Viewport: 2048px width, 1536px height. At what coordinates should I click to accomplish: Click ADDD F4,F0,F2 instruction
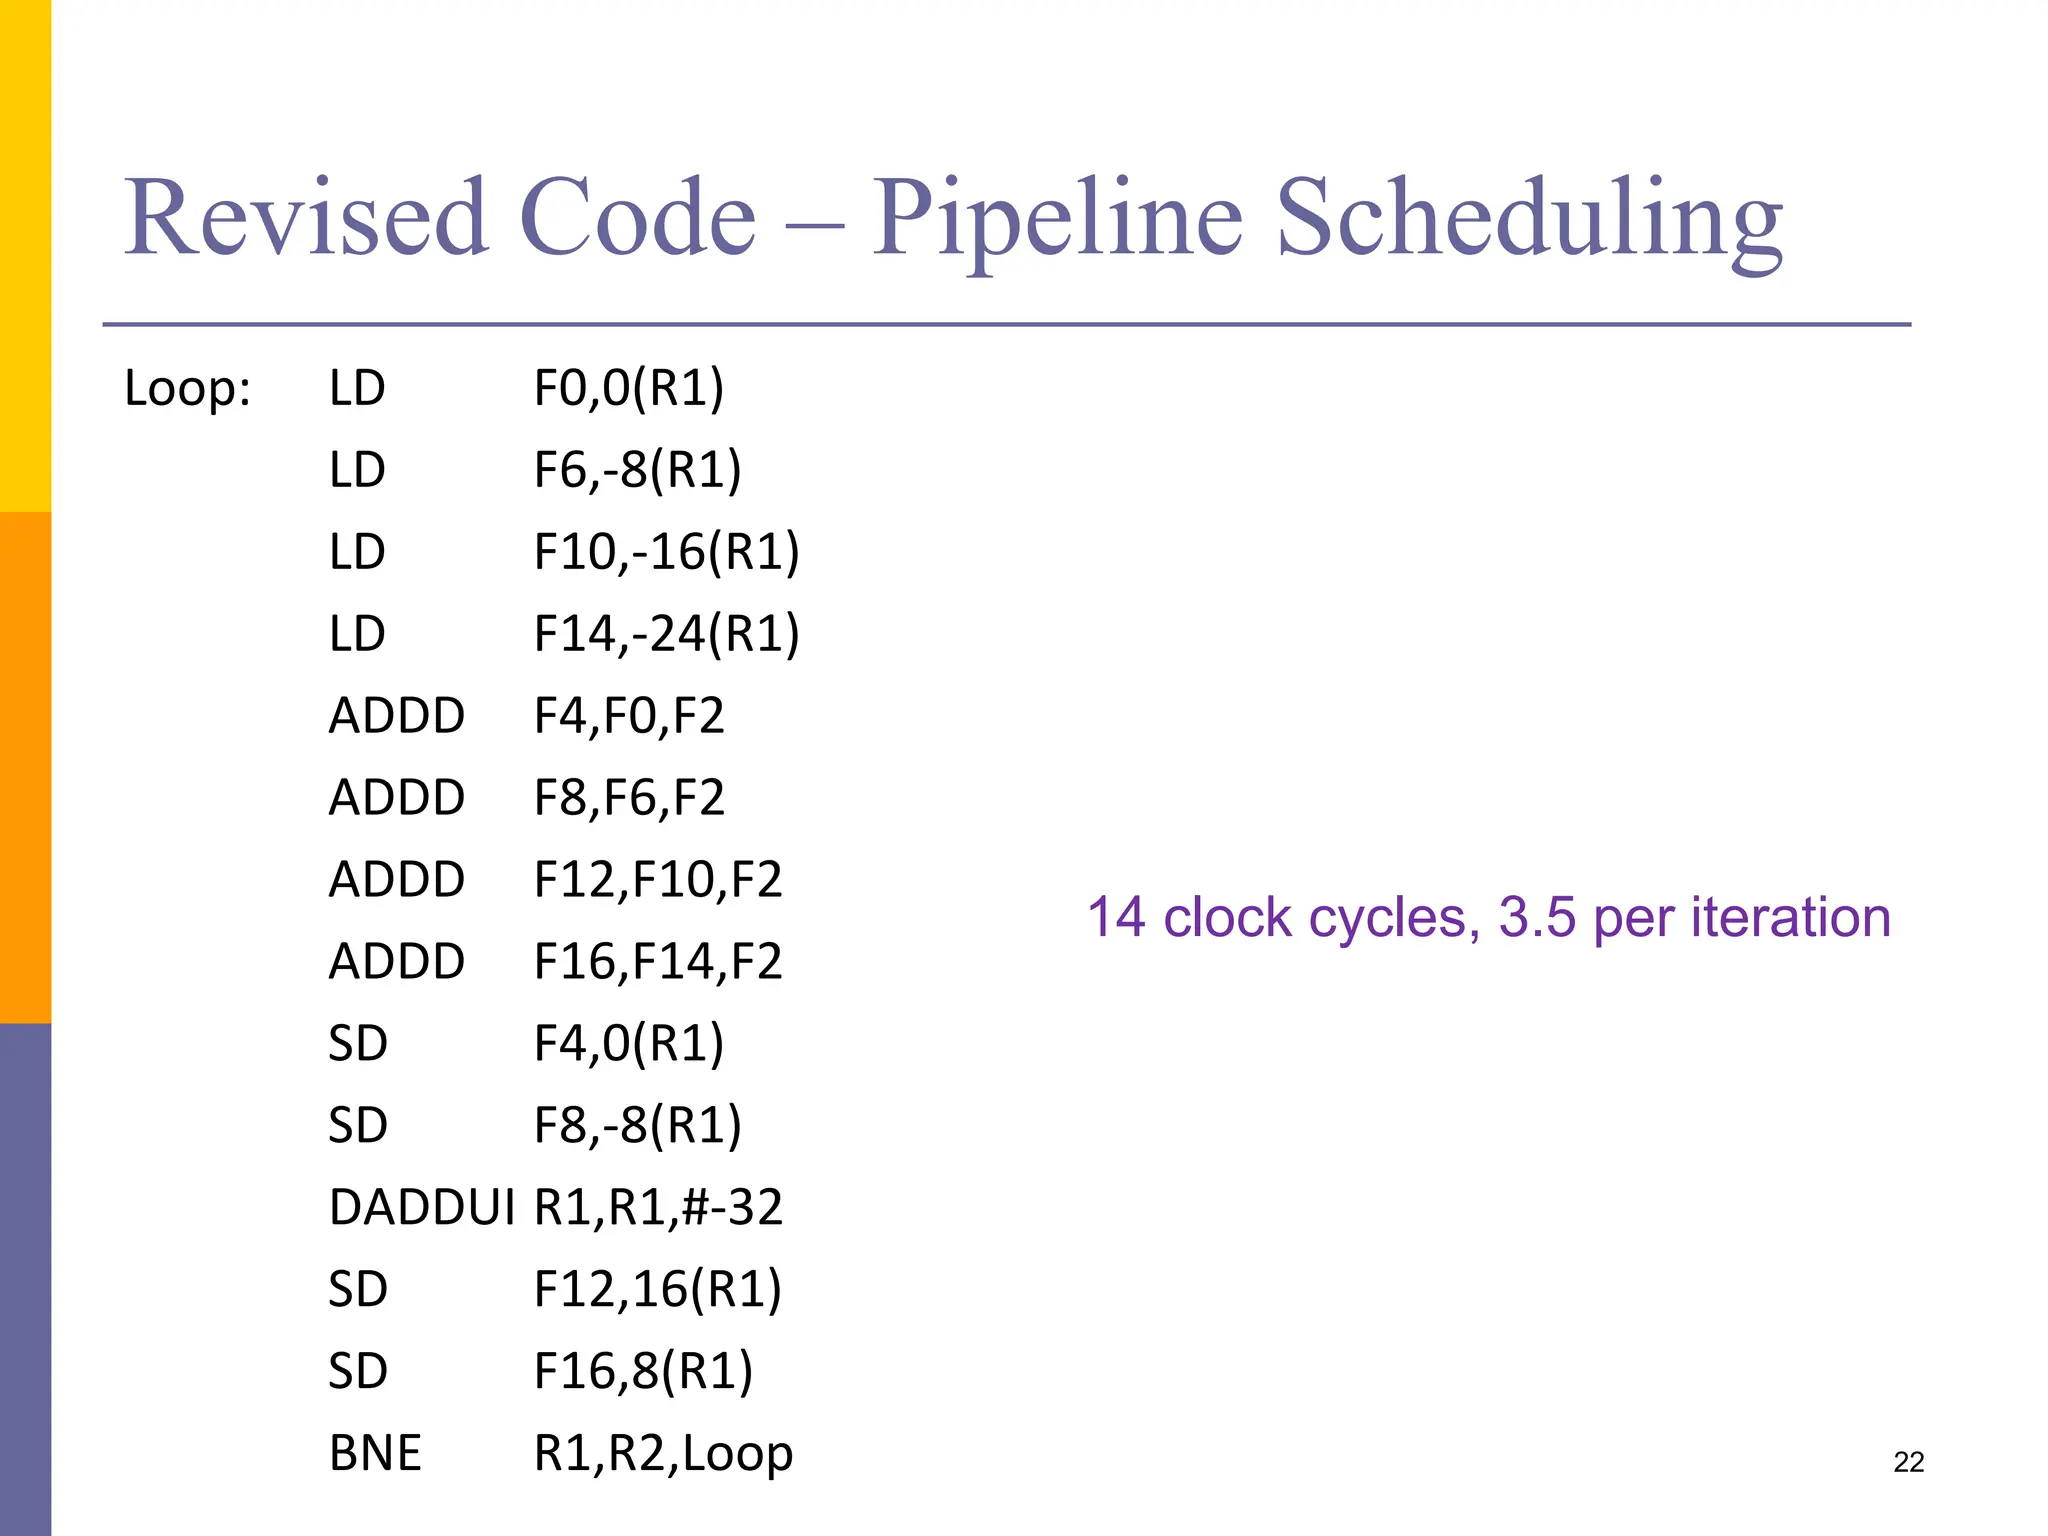point(526,716)
